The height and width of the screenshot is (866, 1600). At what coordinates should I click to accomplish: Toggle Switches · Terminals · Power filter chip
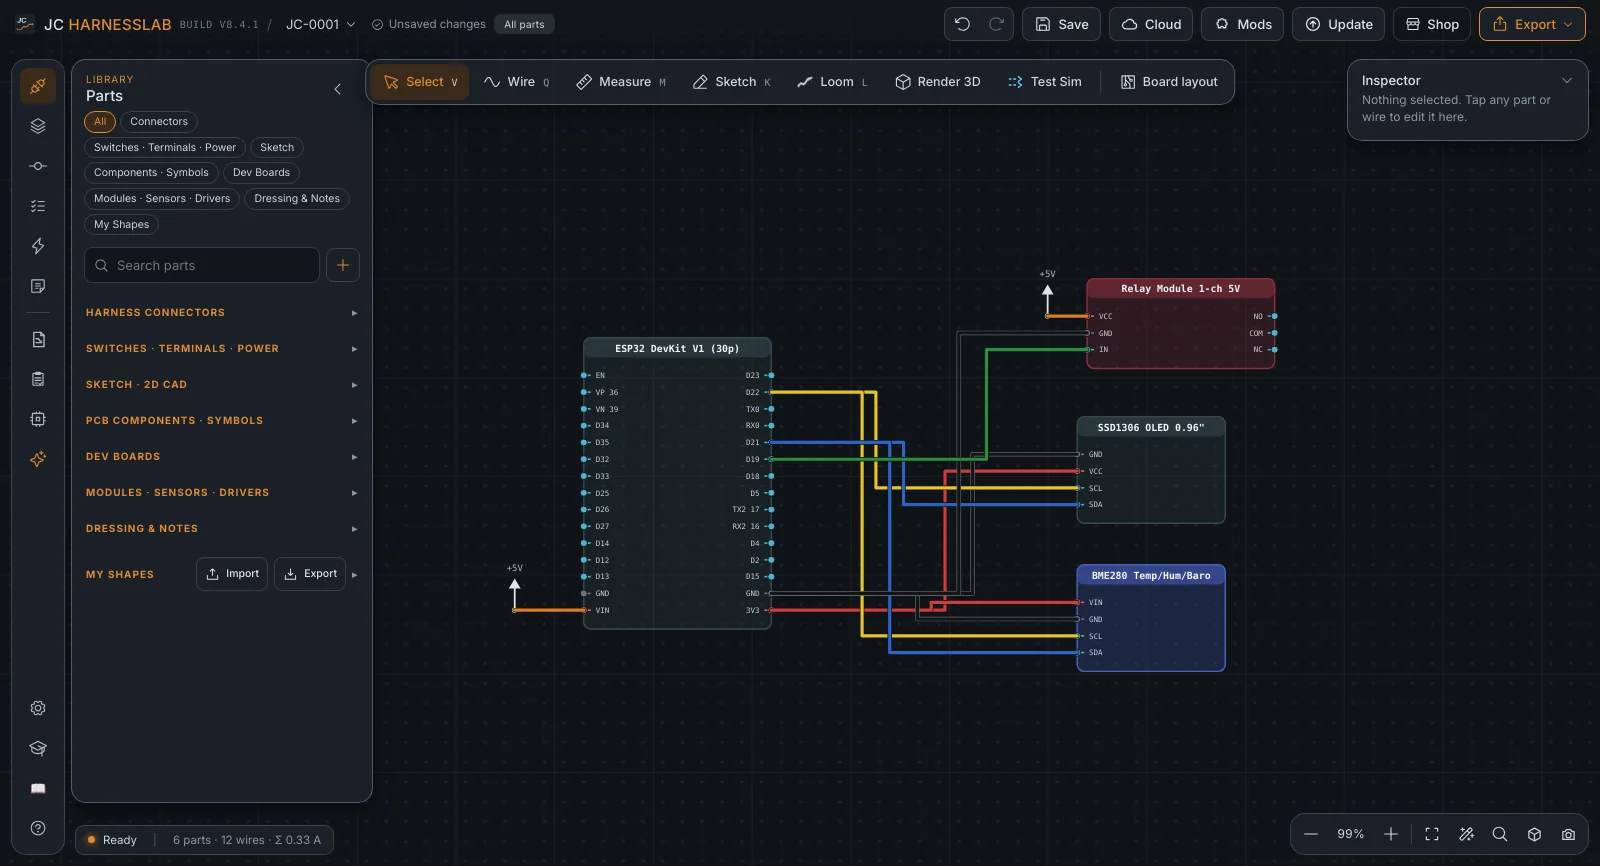pos(165,148)
